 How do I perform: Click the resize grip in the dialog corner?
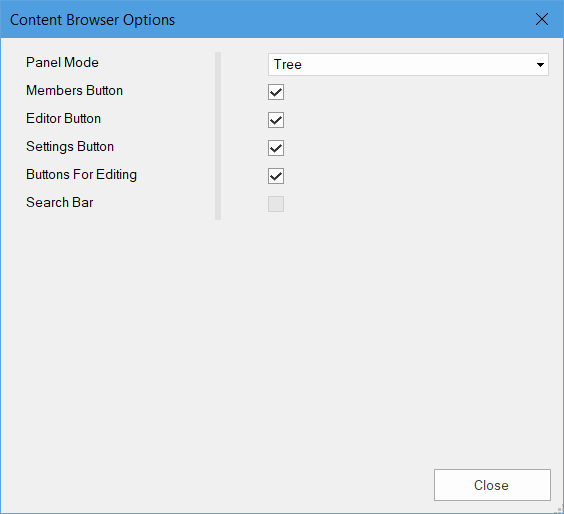pos(559,509)
